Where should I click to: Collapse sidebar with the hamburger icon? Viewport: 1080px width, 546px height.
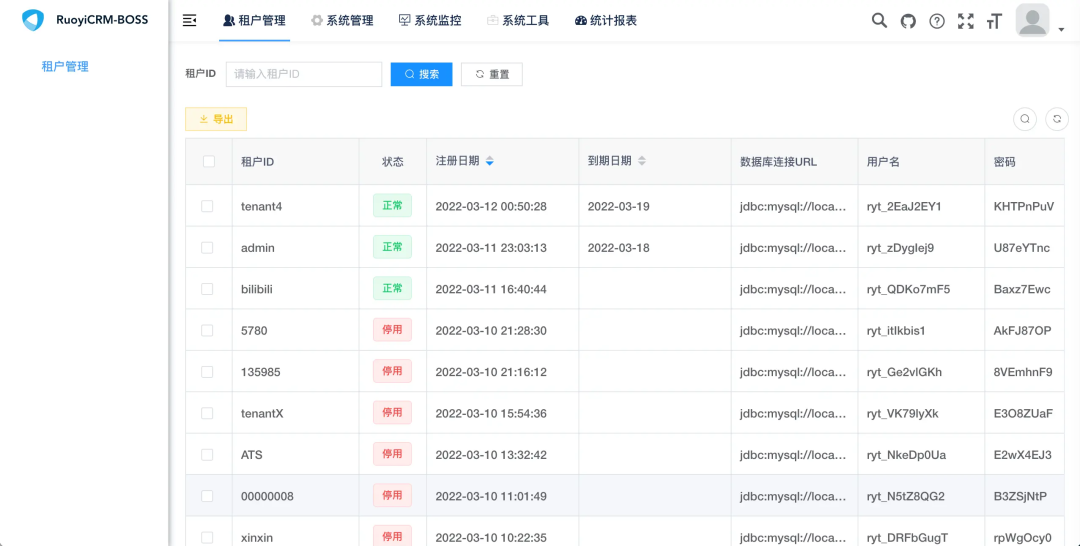click(189, 20)
